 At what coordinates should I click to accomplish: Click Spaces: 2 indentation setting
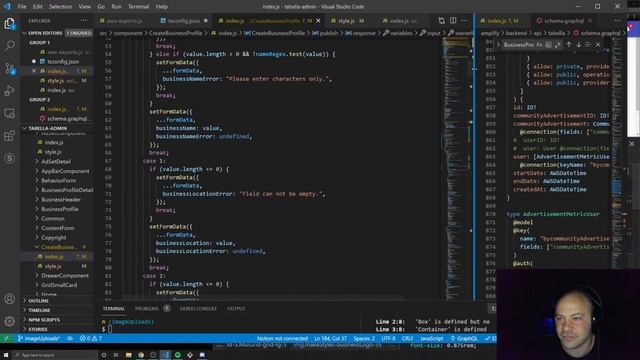tap(364, 338)
